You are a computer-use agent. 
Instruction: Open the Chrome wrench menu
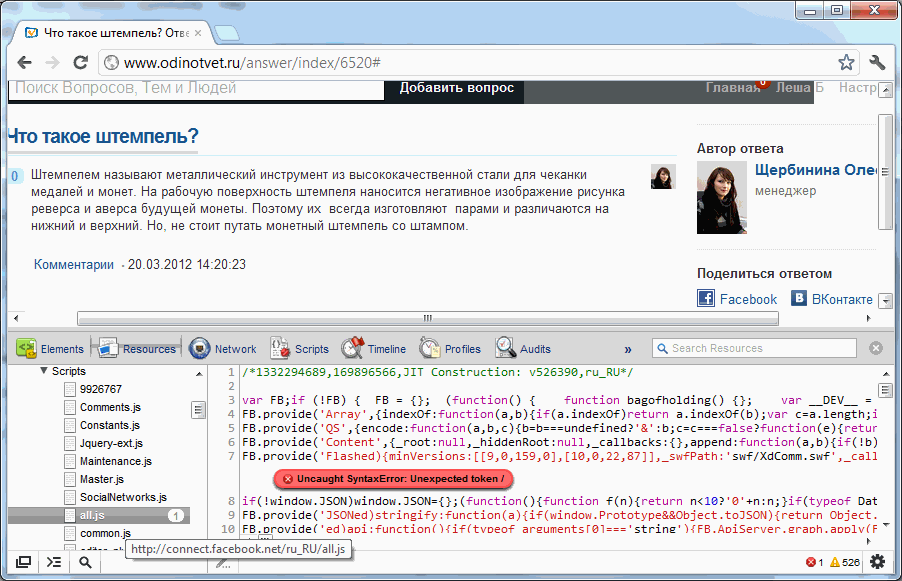pos(877,61)
